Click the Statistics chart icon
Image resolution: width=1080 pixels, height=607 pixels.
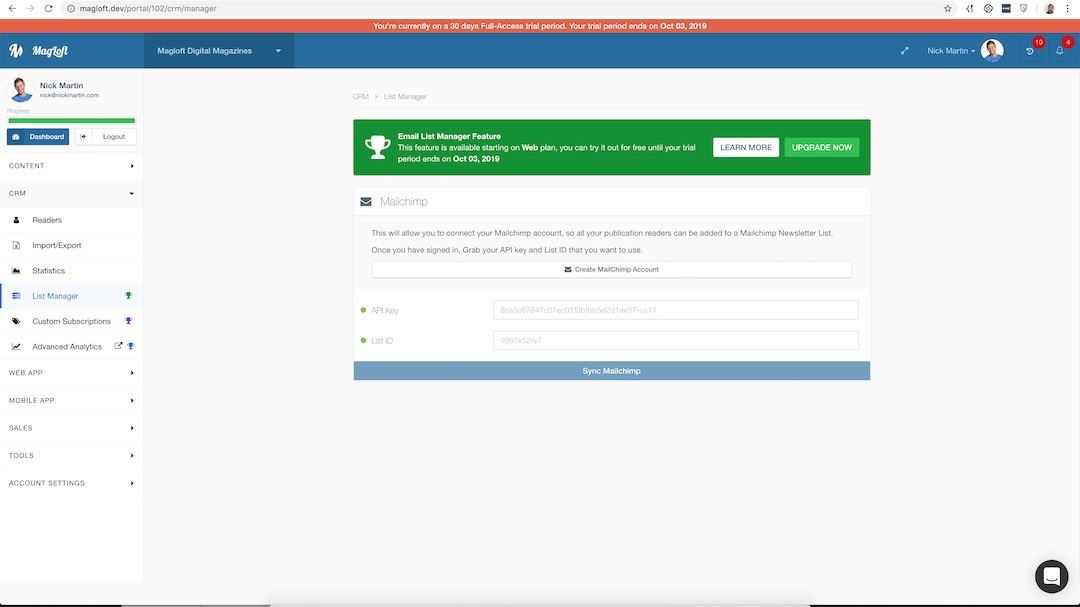(x=17, y=271)
